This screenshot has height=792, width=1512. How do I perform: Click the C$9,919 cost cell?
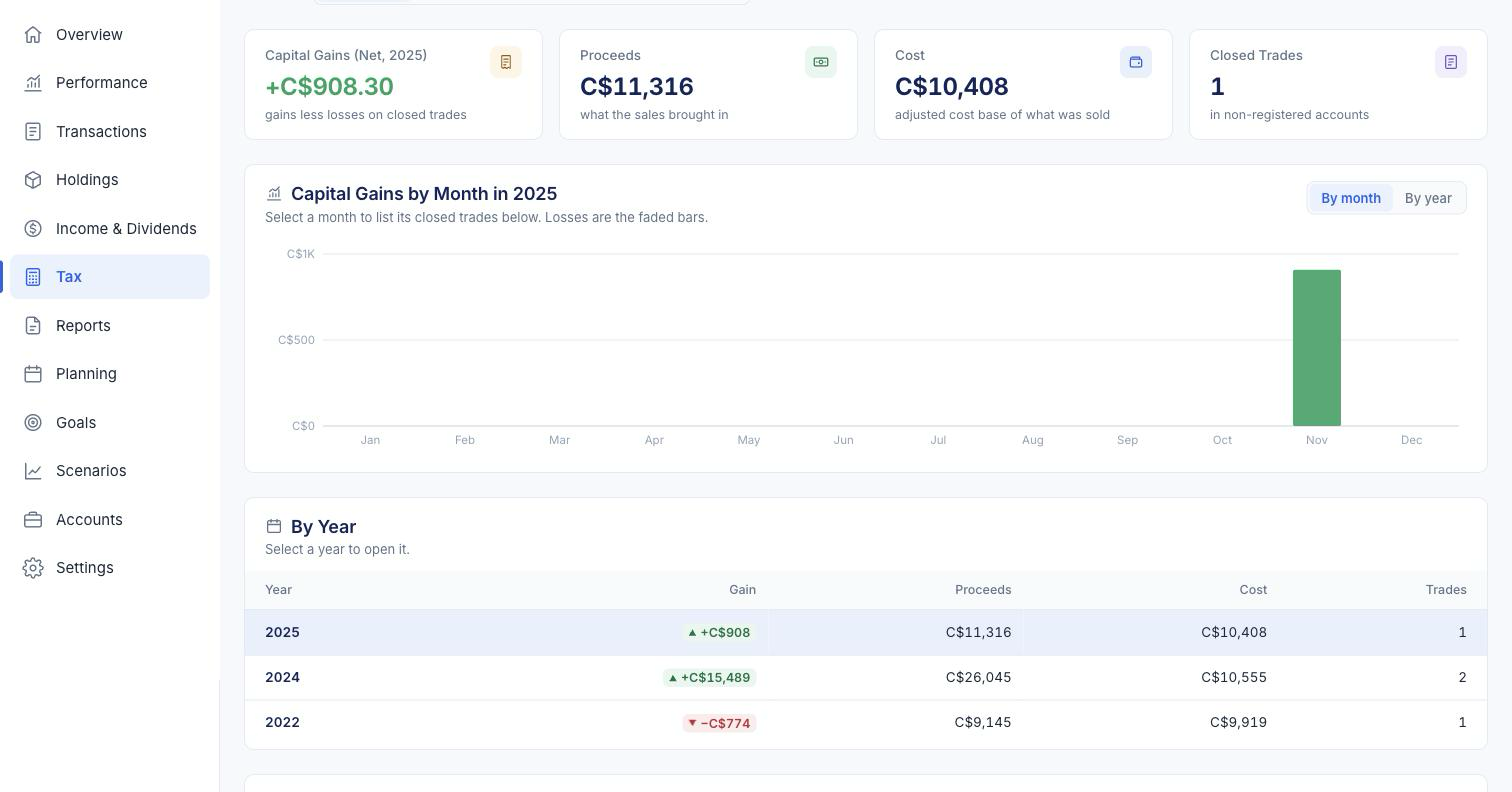(x=1238, y=723)
